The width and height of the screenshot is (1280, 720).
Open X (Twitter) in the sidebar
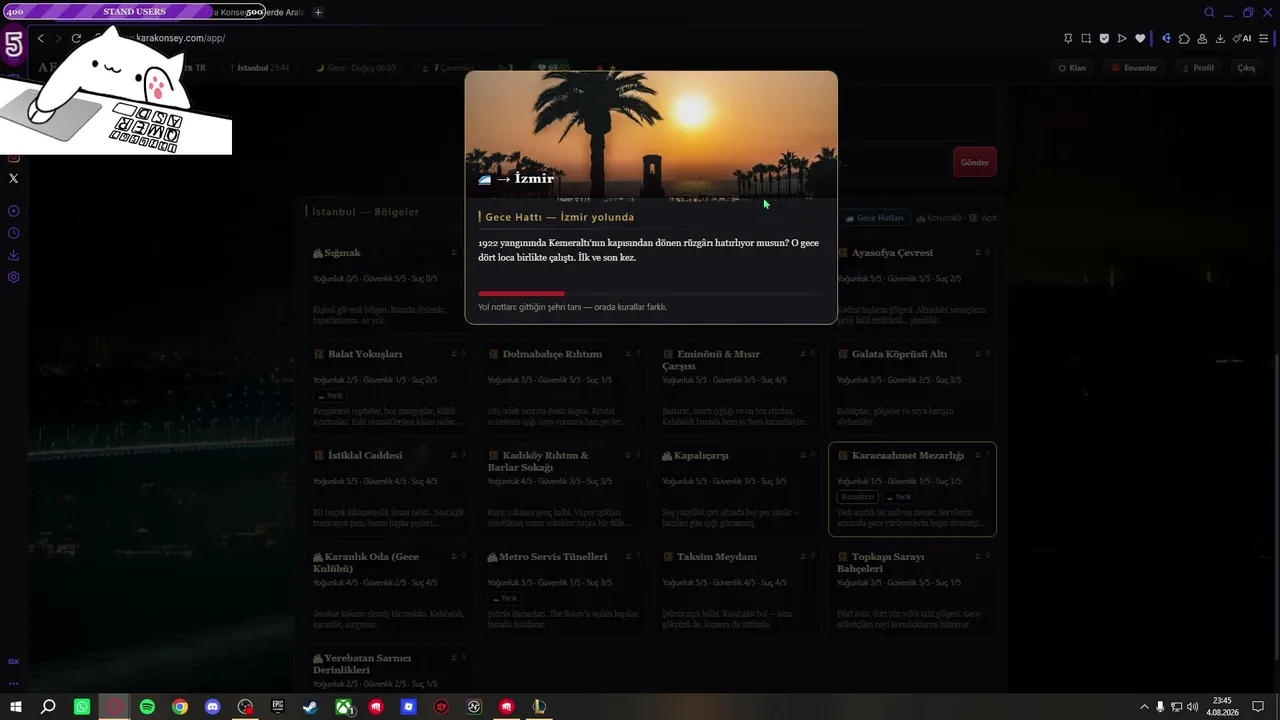(x=13, y=178)
